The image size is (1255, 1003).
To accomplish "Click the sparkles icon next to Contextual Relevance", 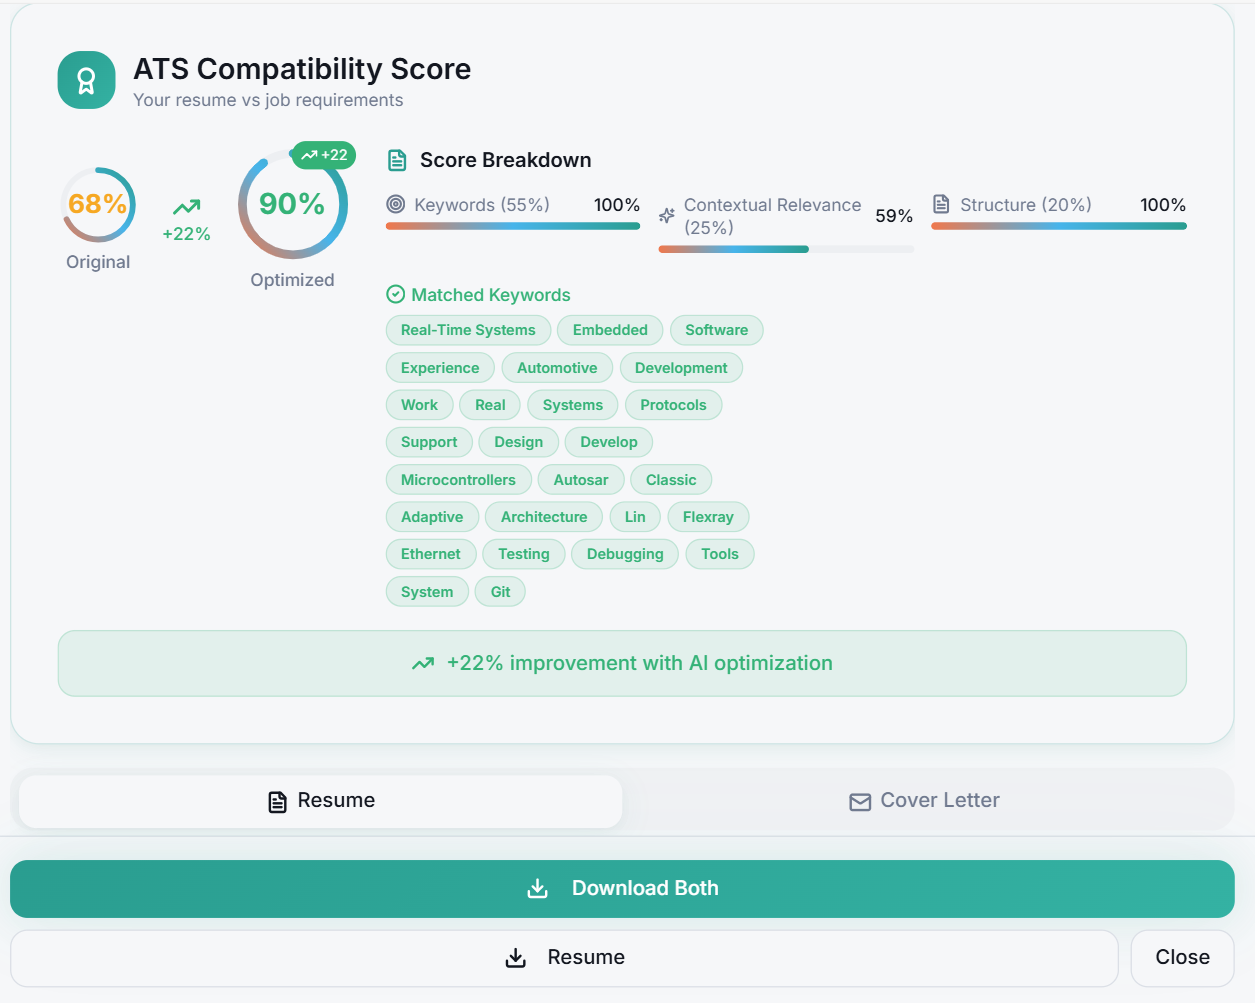I will (x=665, y=215).
